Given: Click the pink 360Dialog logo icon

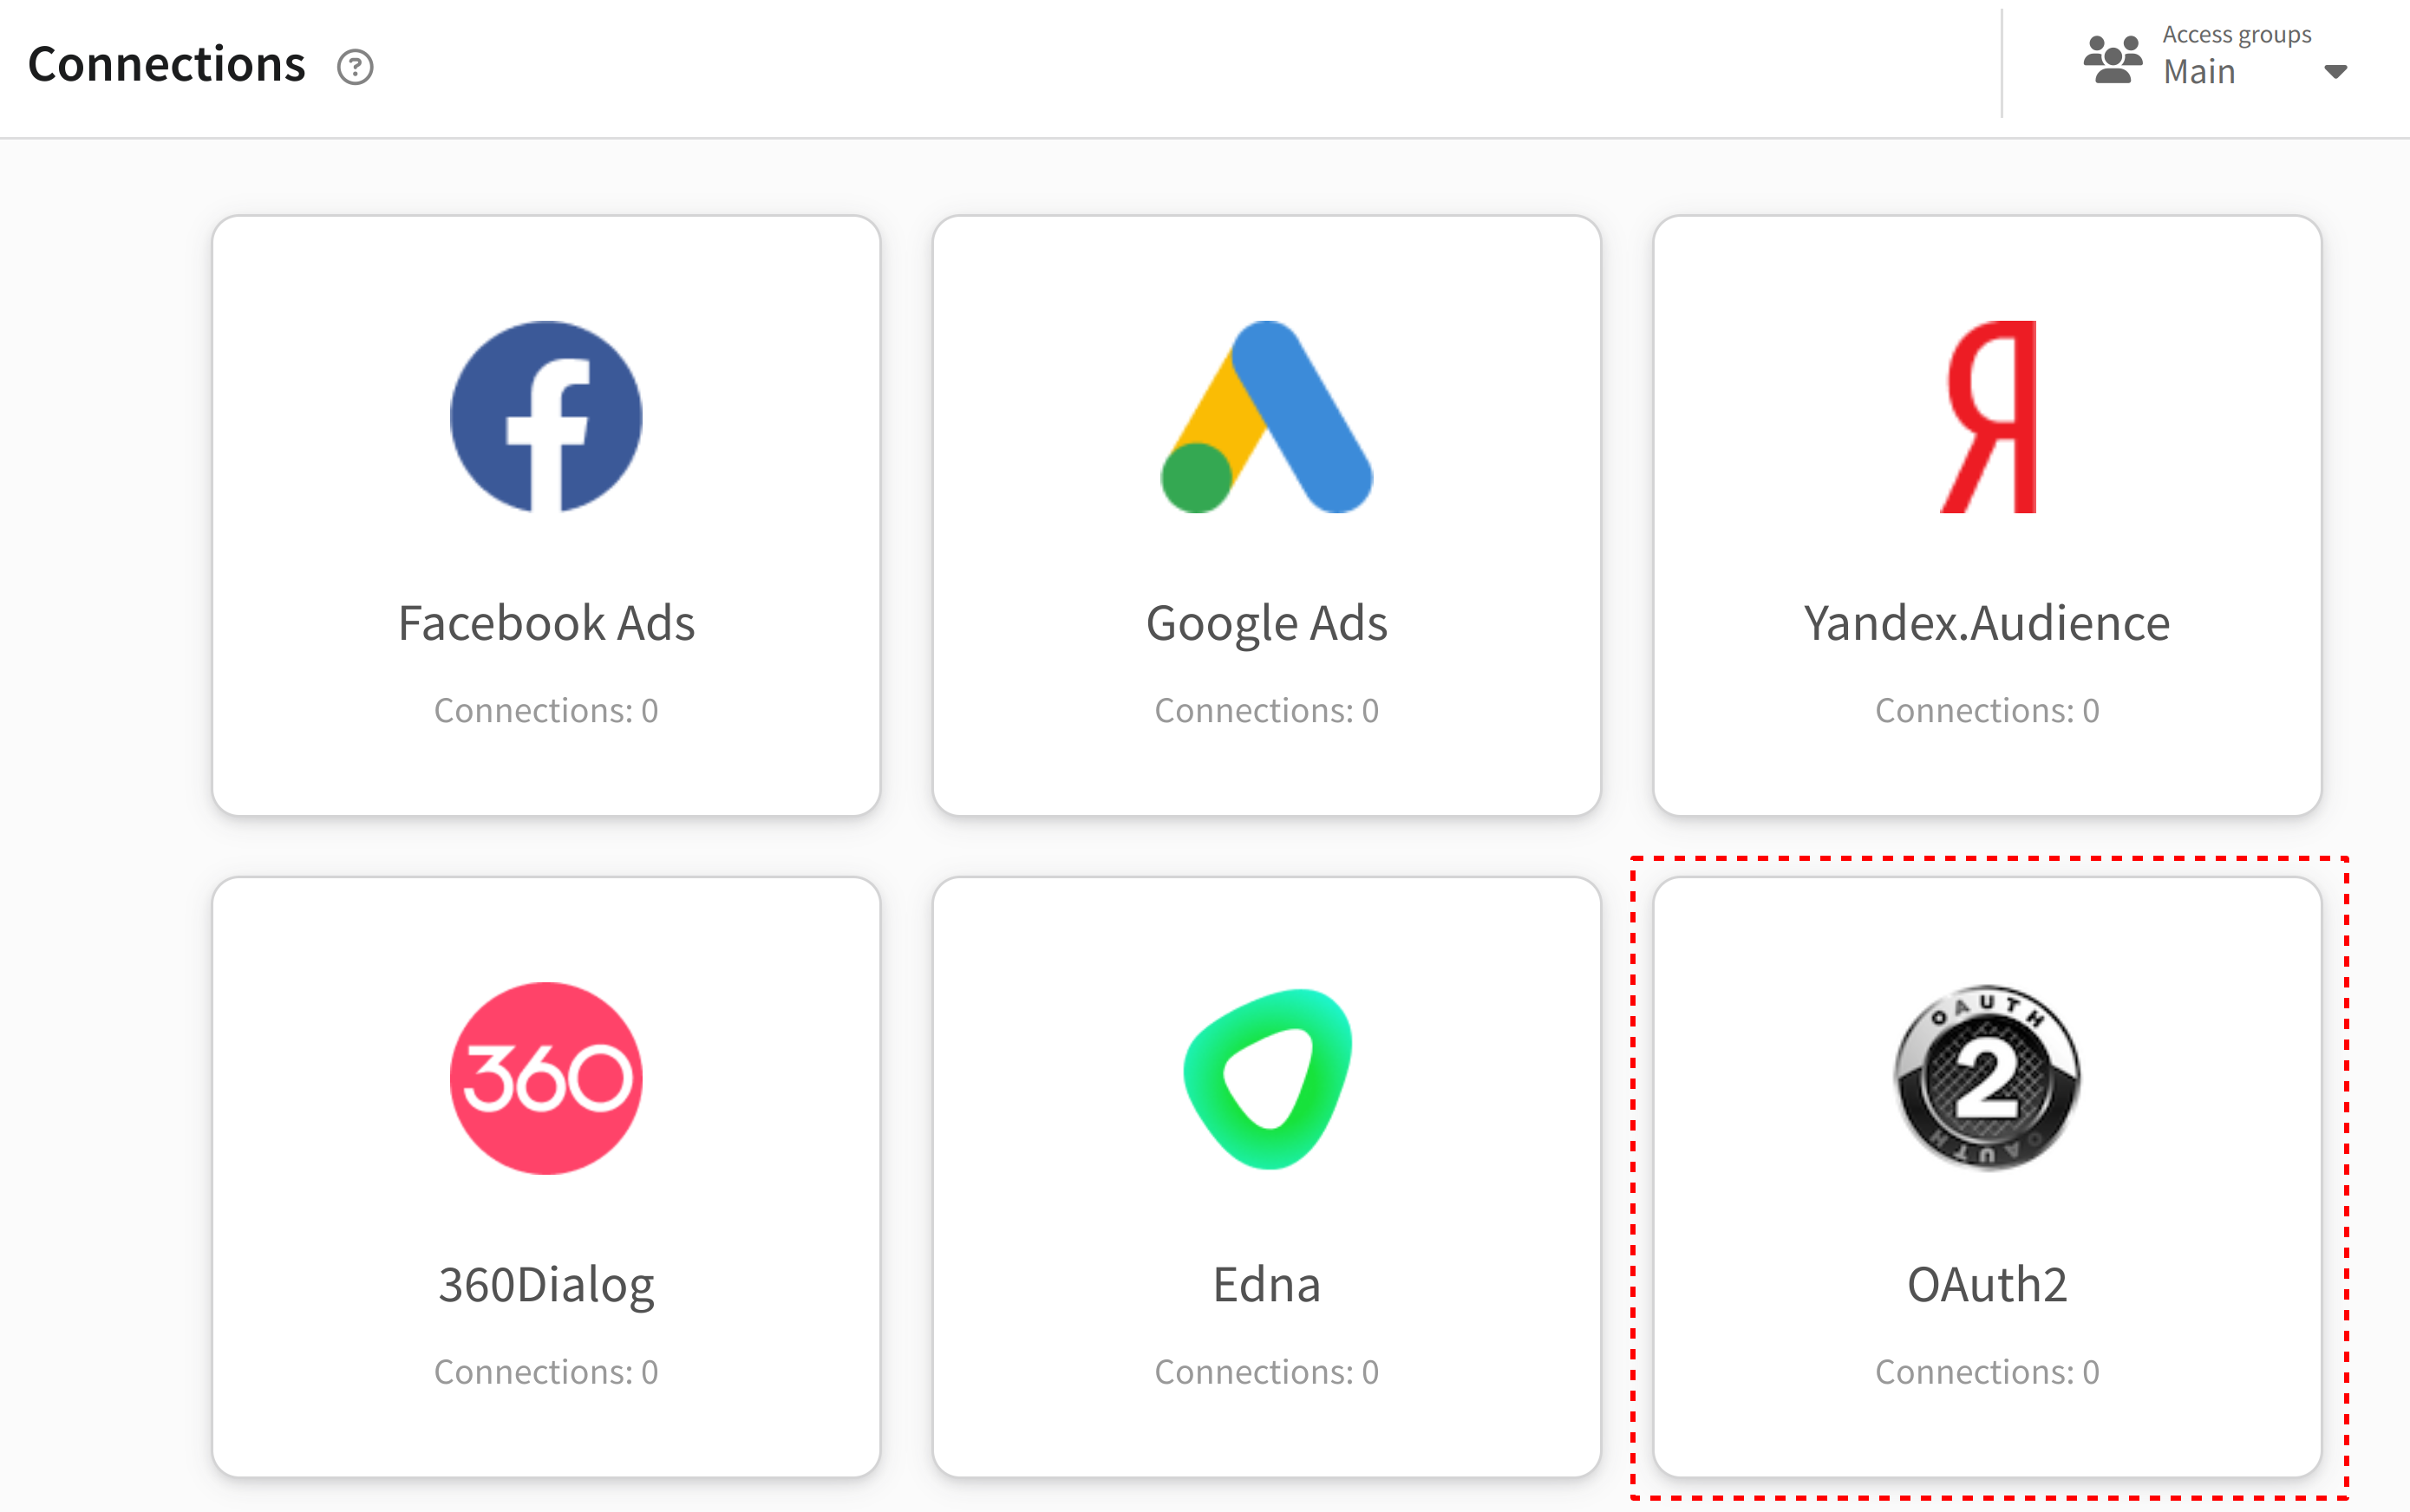Looking at the screenshot, I should pyautogui.click(x=546, y=1078).
